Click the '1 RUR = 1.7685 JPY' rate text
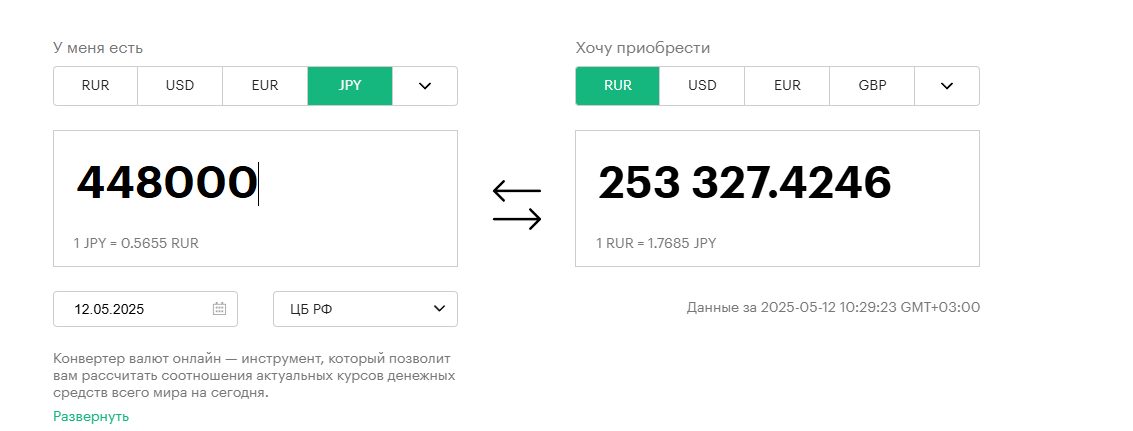 click(x=656, y=243)
